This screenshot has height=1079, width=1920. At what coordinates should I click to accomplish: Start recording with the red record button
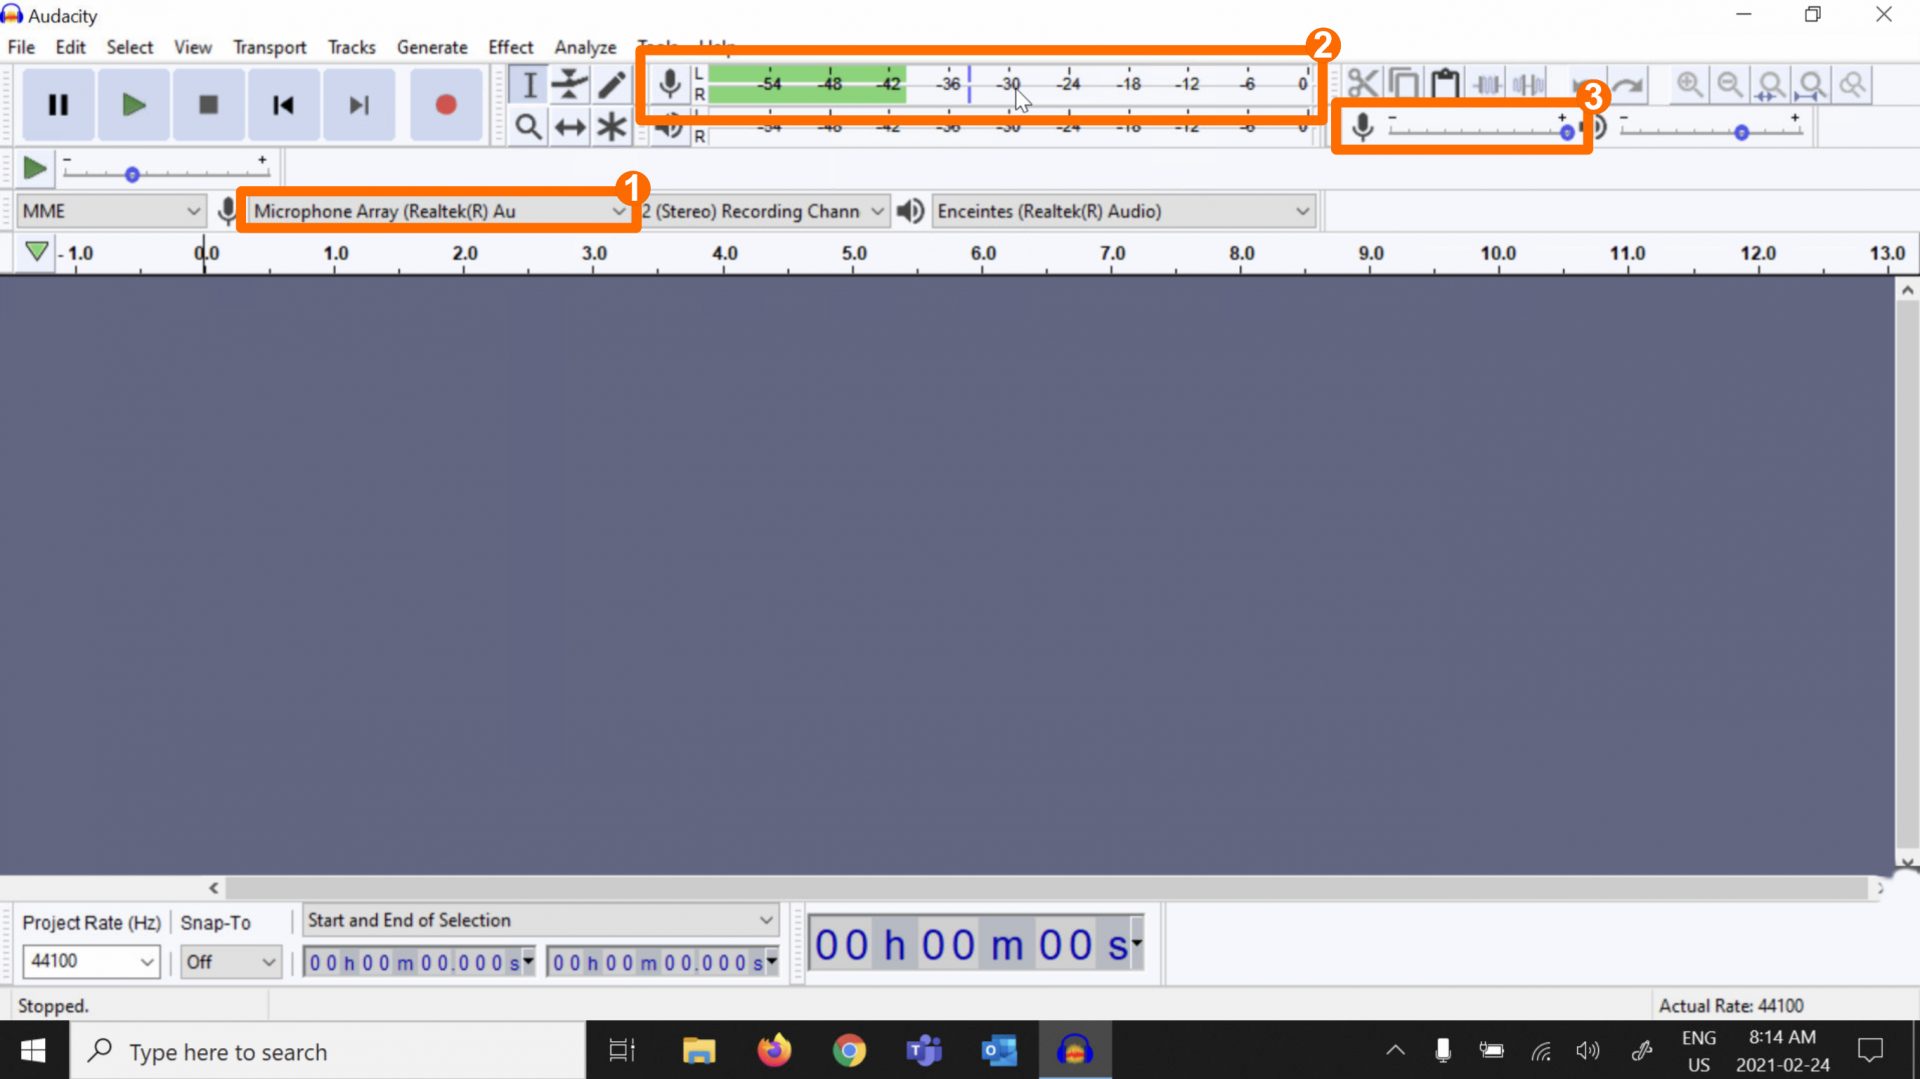coord(446,104)
